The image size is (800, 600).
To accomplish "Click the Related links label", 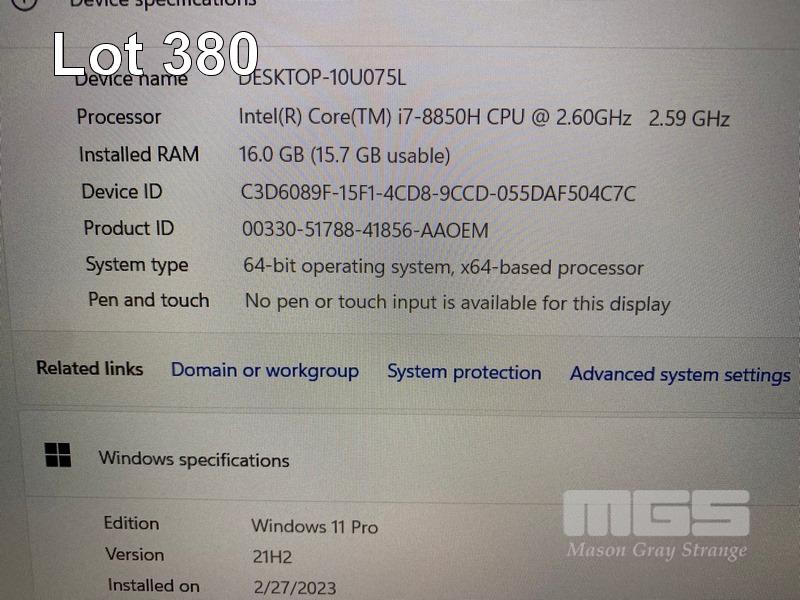I will coord(90,368).
